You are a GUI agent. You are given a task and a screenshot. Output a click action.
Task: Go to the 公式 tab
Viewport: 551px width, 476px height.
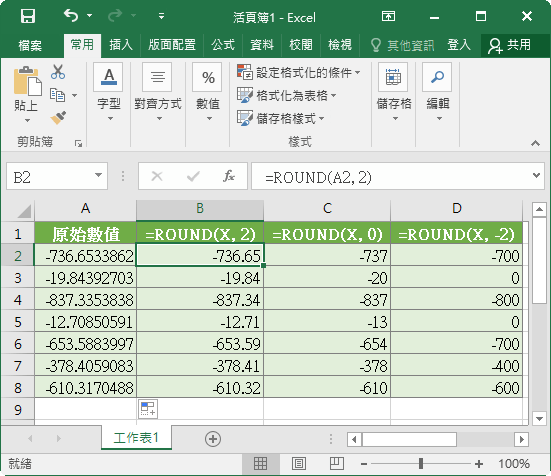coord(223,45)
